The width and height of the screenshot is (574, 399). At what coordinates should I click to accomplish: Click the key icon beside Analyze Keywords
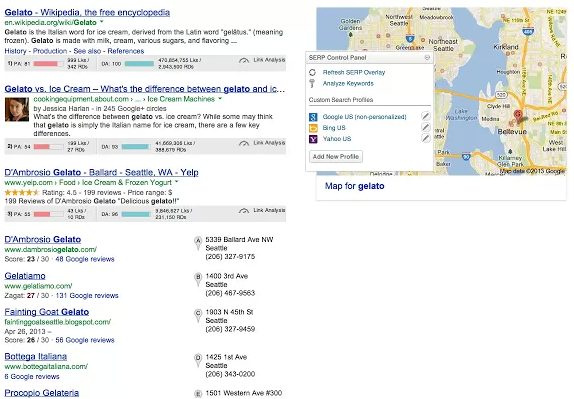tap(312, 83)
